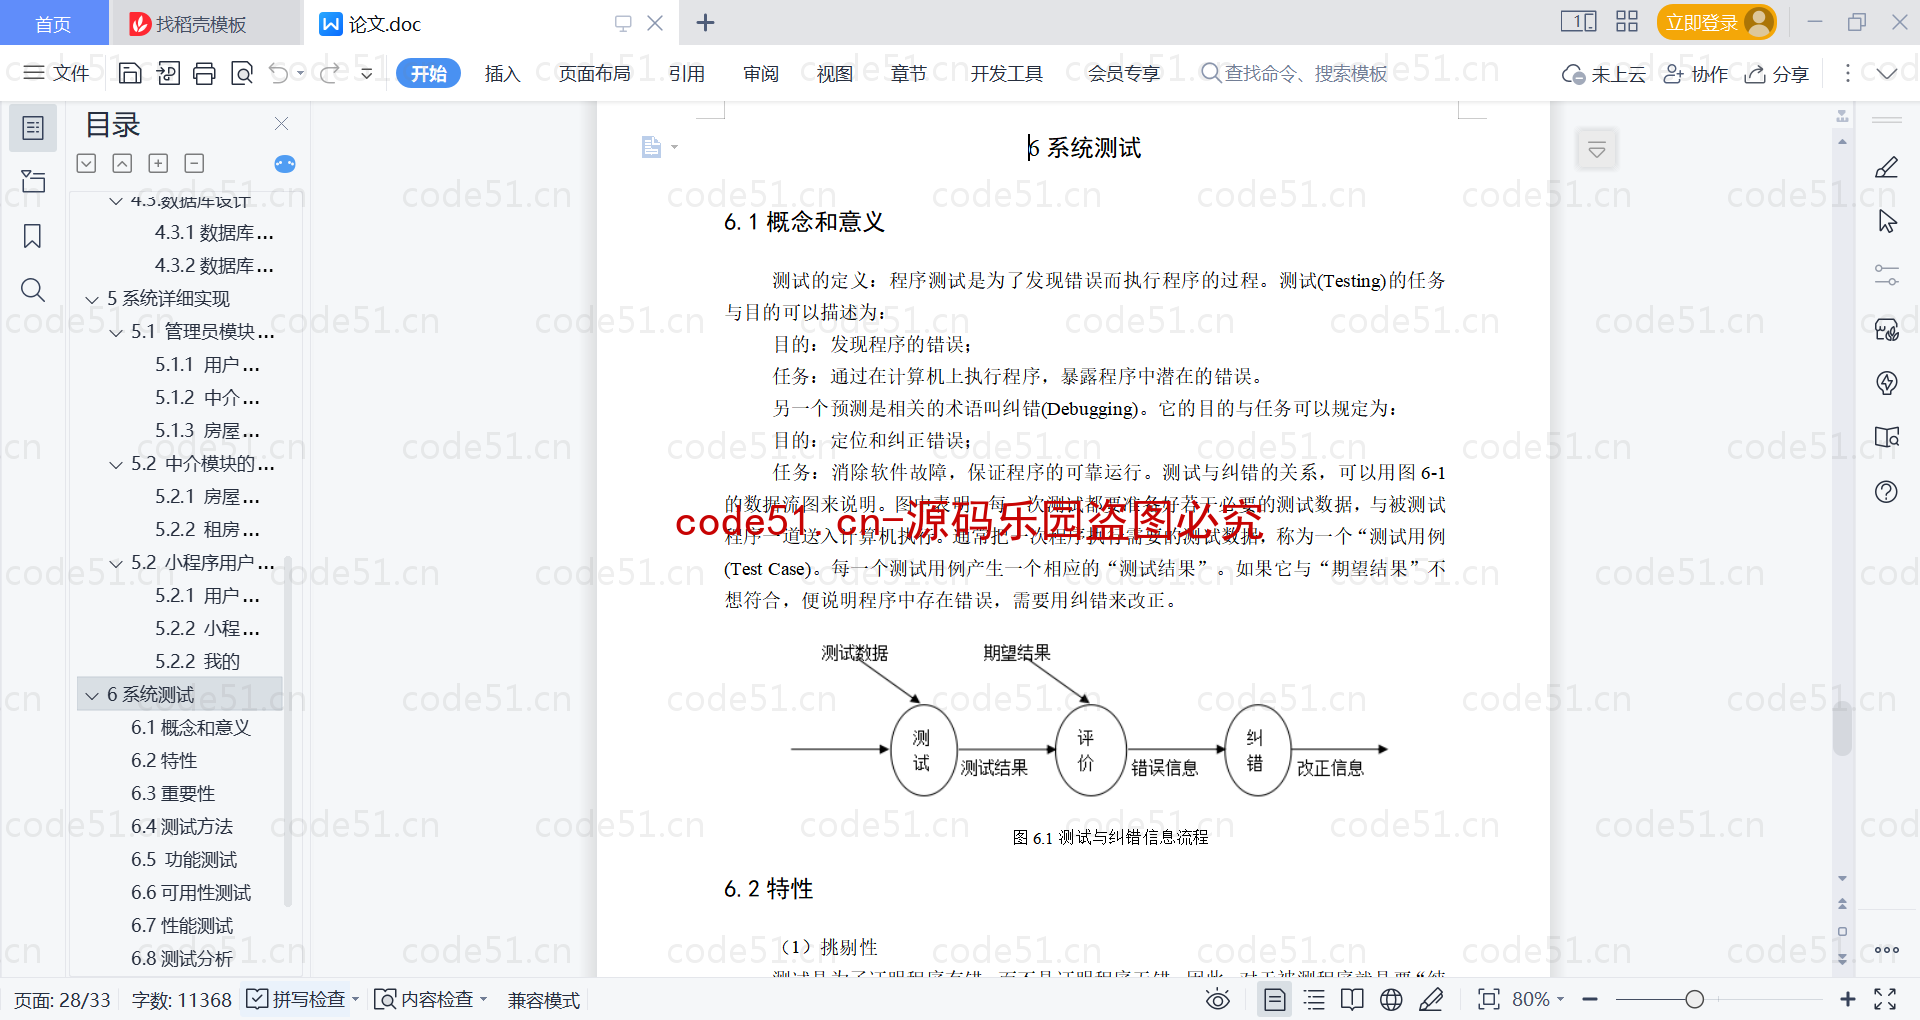Screen dimensions: 1920x1020
Task: Open the outline panel icon in sidebar
Action: coord(33,128)
